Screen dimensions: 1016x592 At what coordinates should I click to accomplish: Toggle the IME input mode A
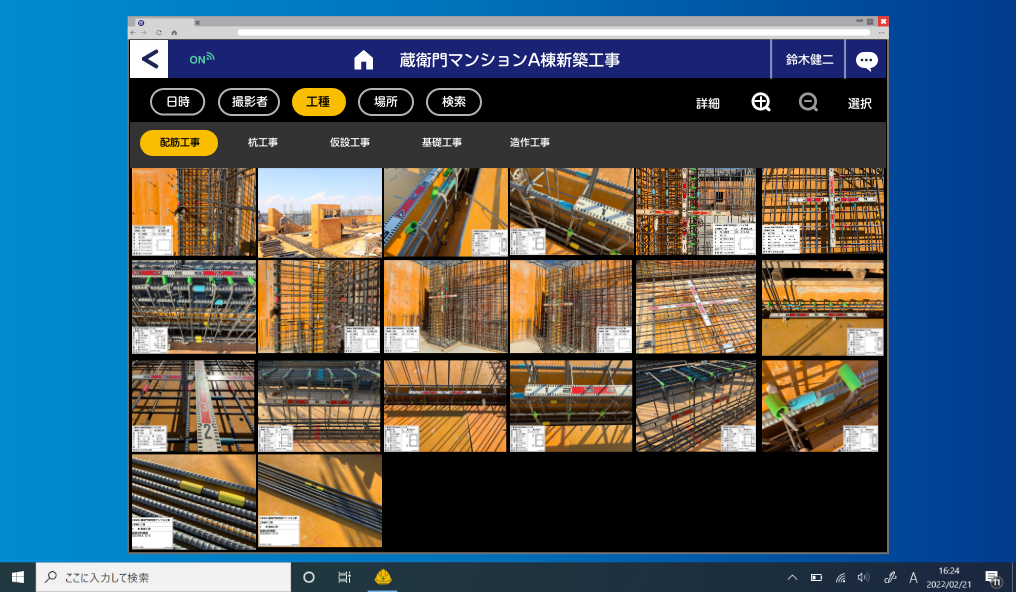coord(913,577)
